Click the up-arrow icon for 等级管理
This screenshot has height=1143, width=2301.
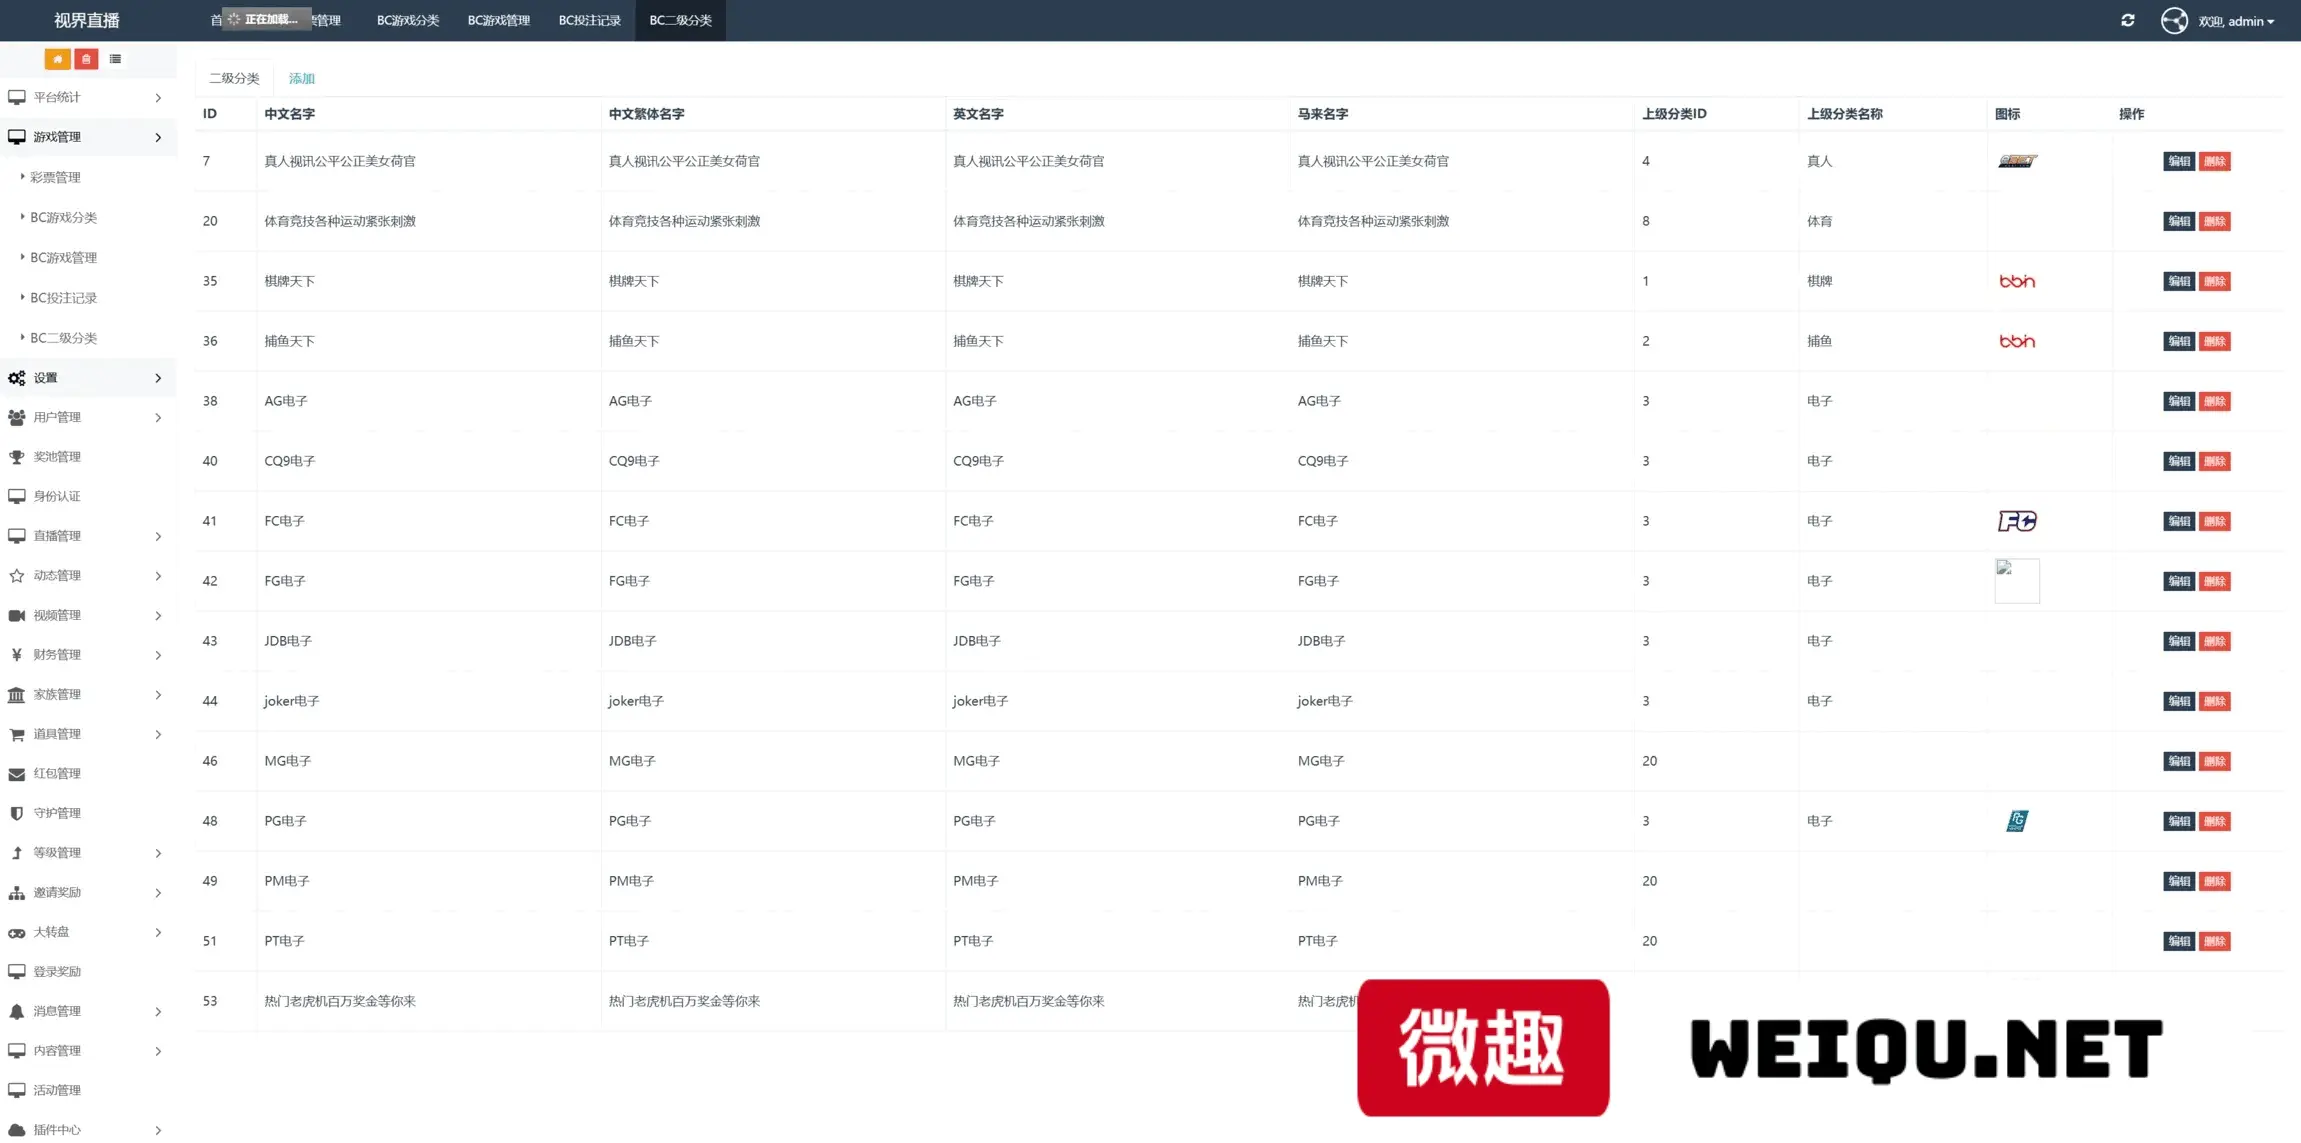click(x=17, y=853)
